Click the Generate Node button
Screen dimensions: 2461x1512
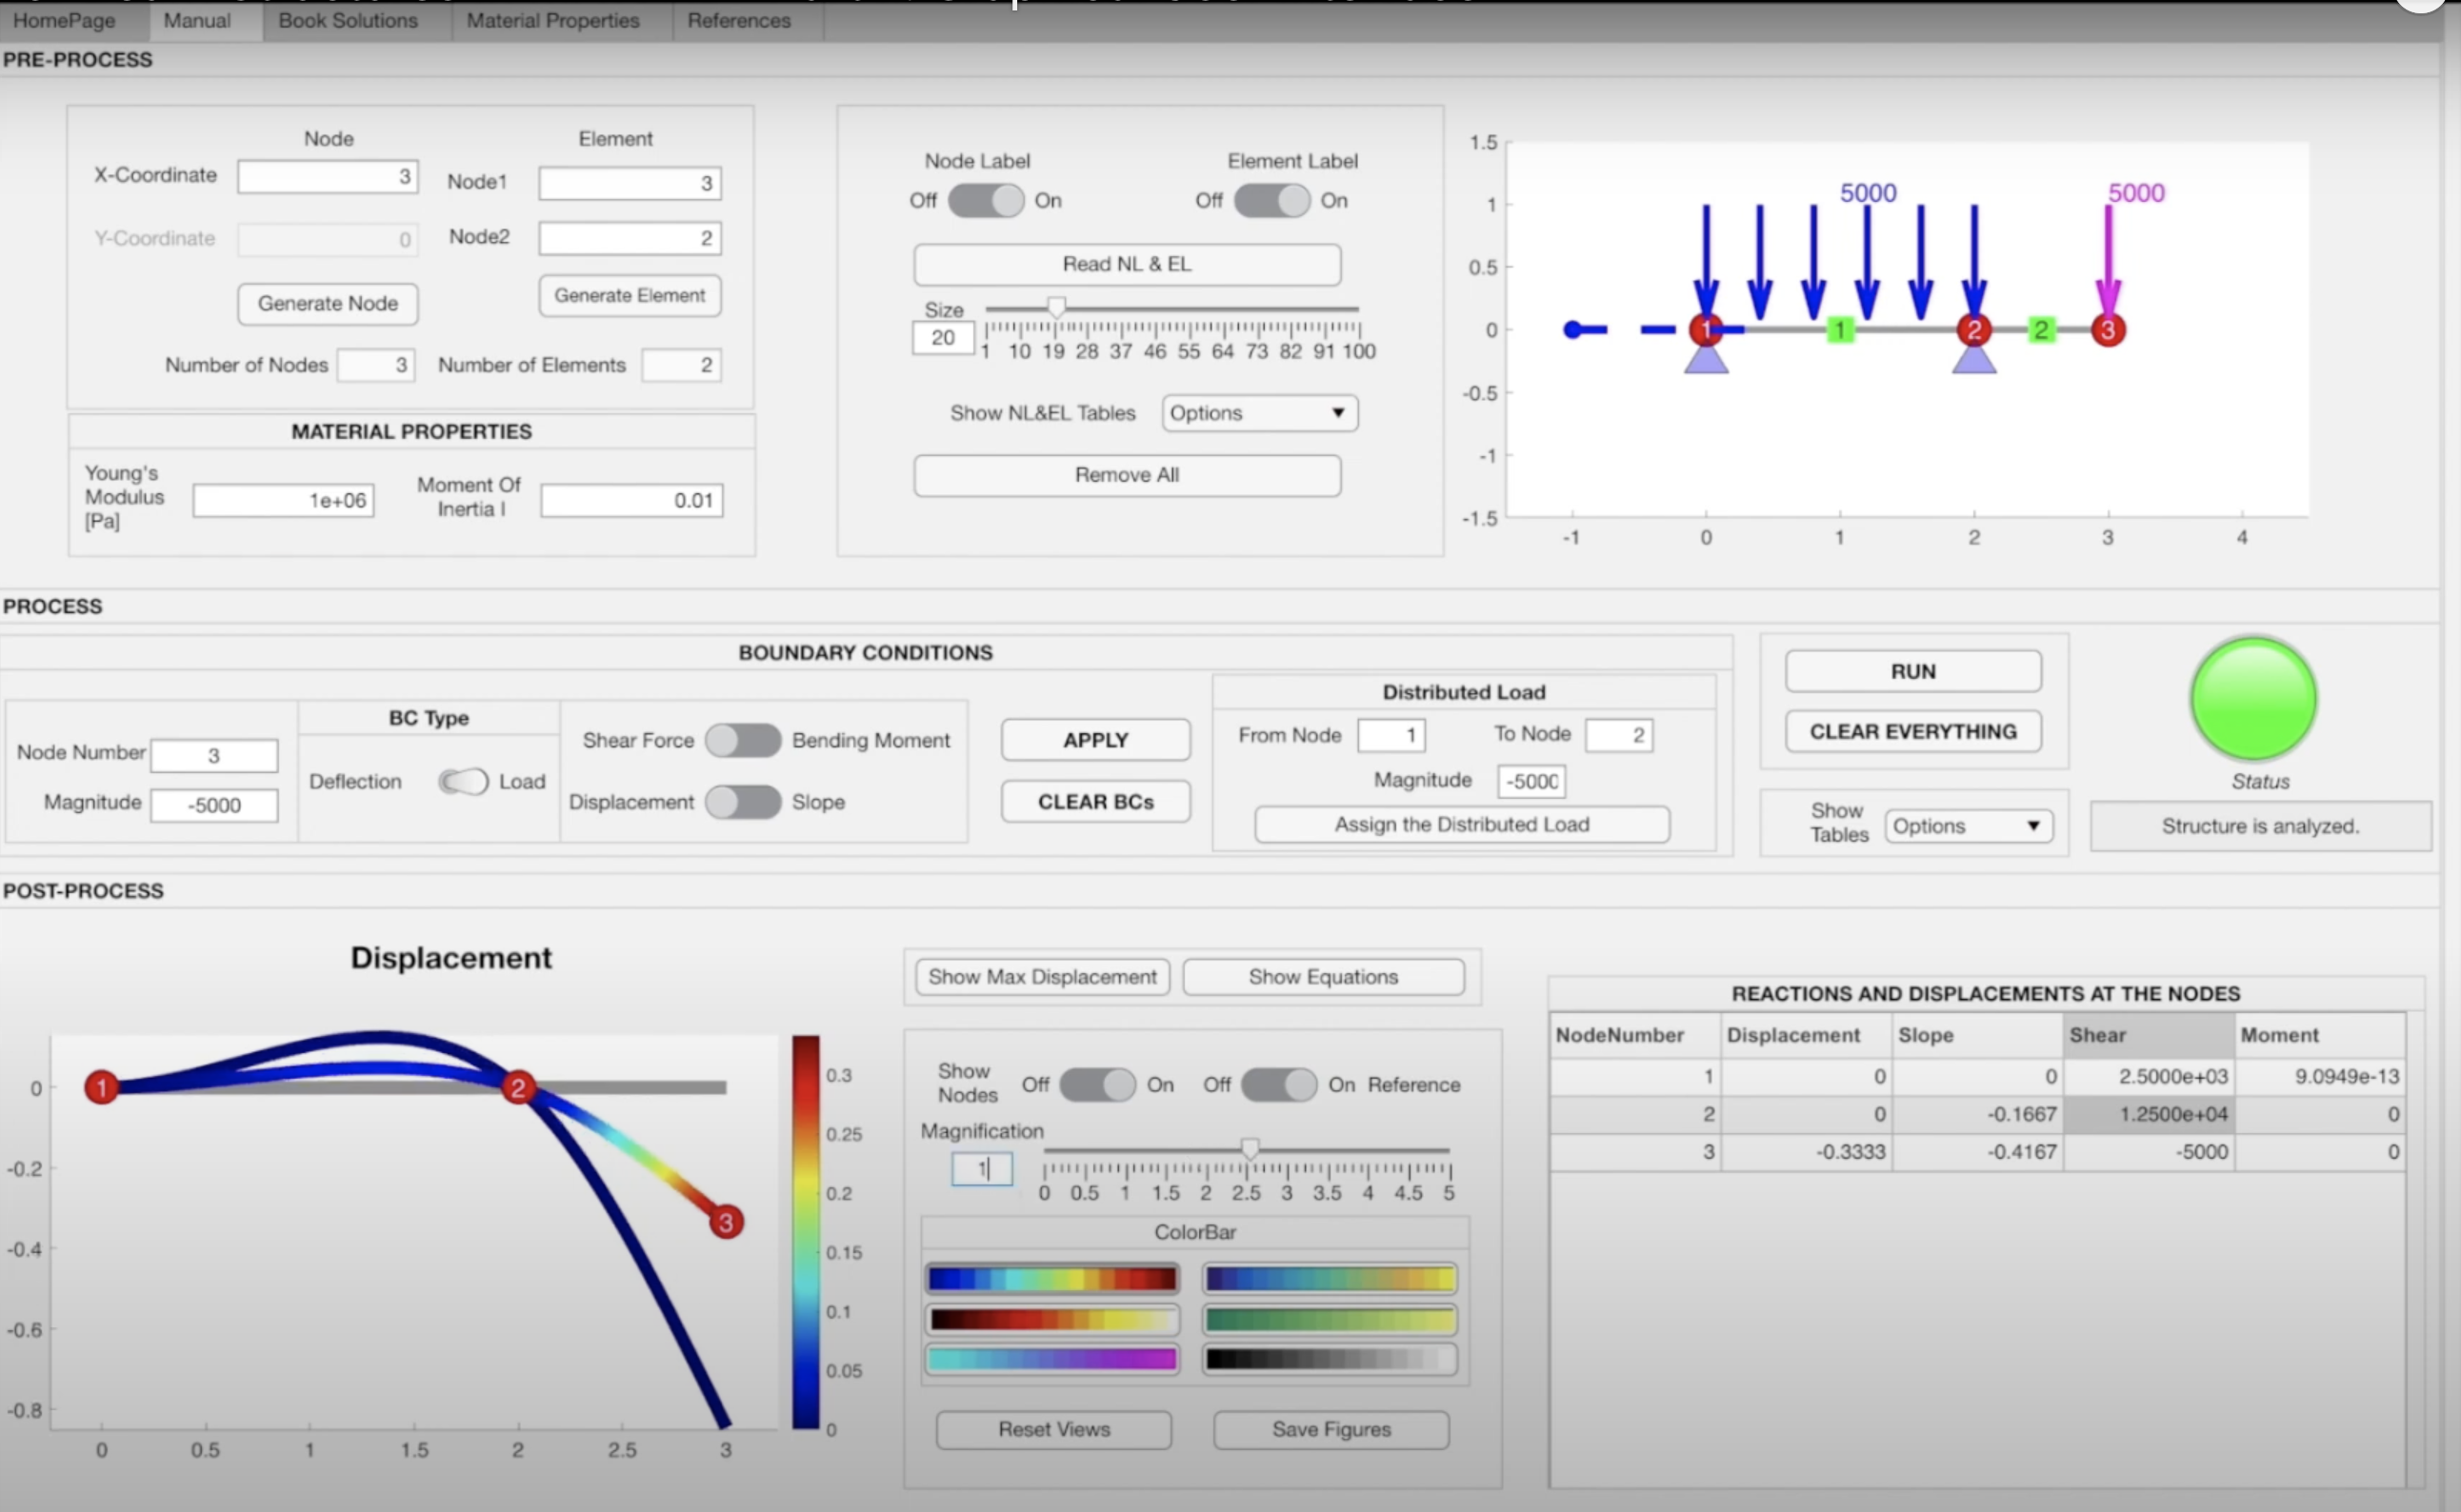coord(327,303)
